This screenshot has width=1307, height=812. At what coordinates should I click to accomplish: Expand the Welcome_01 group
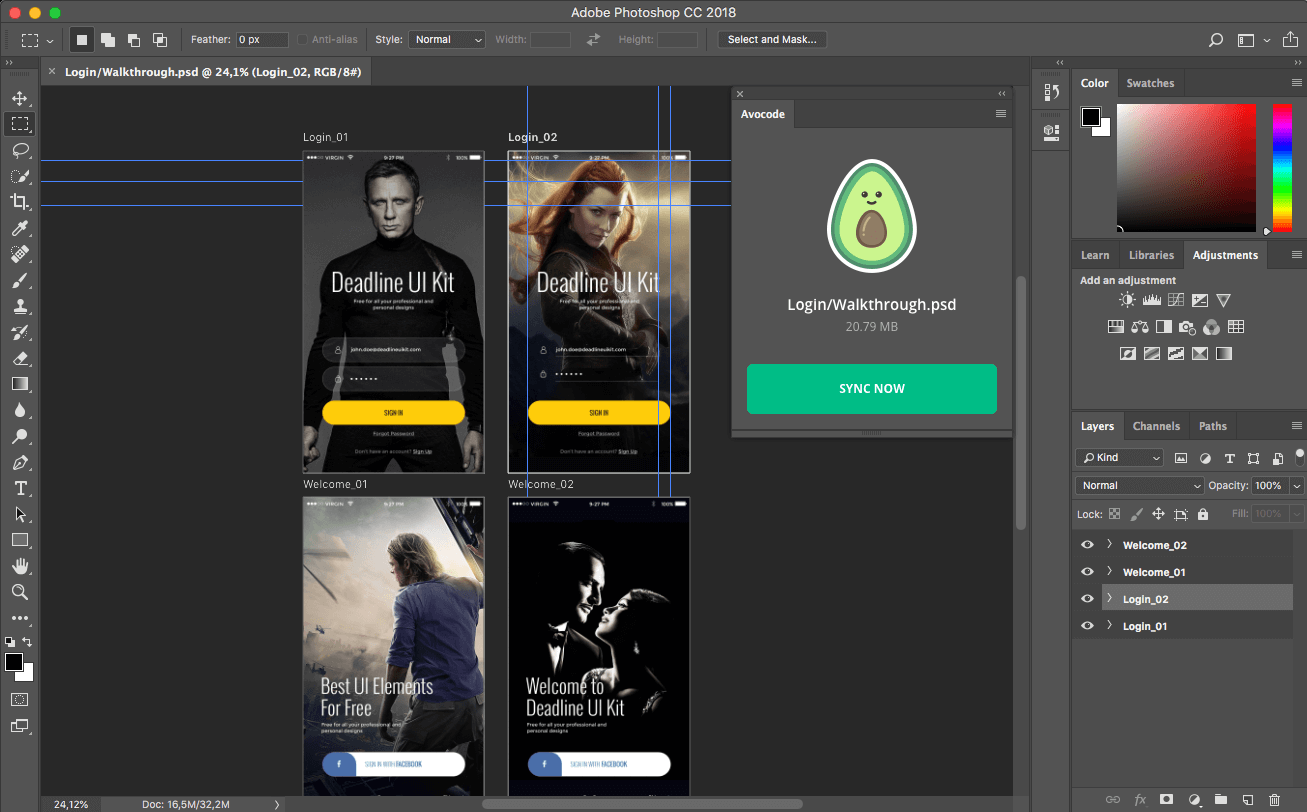pyautogui.click(x=1109, y=572)
